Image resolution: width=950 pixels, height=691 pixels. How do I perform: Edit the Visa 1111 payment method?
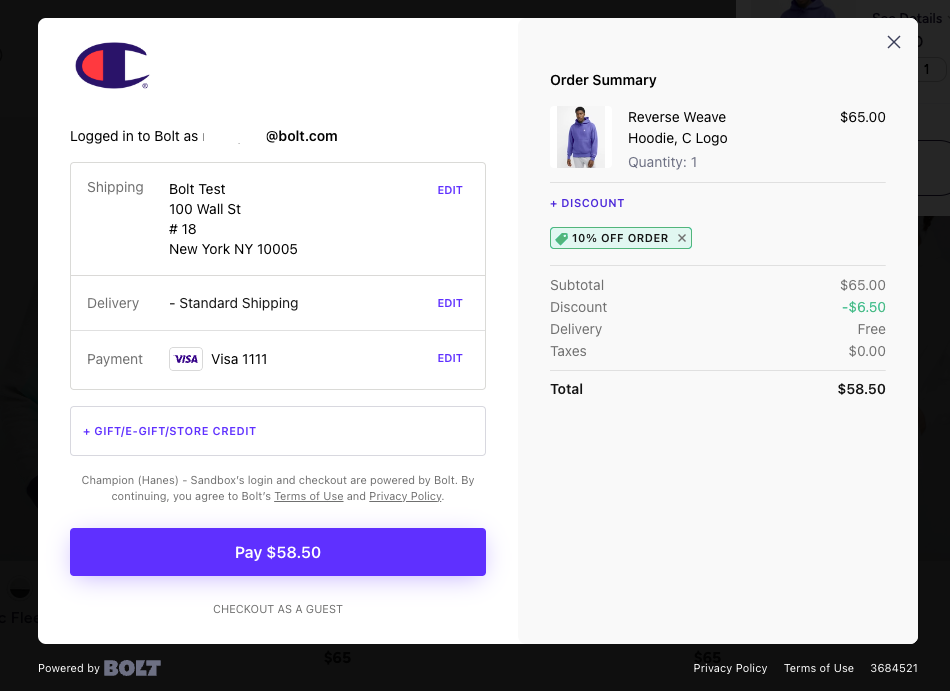[x=450, y=359]
